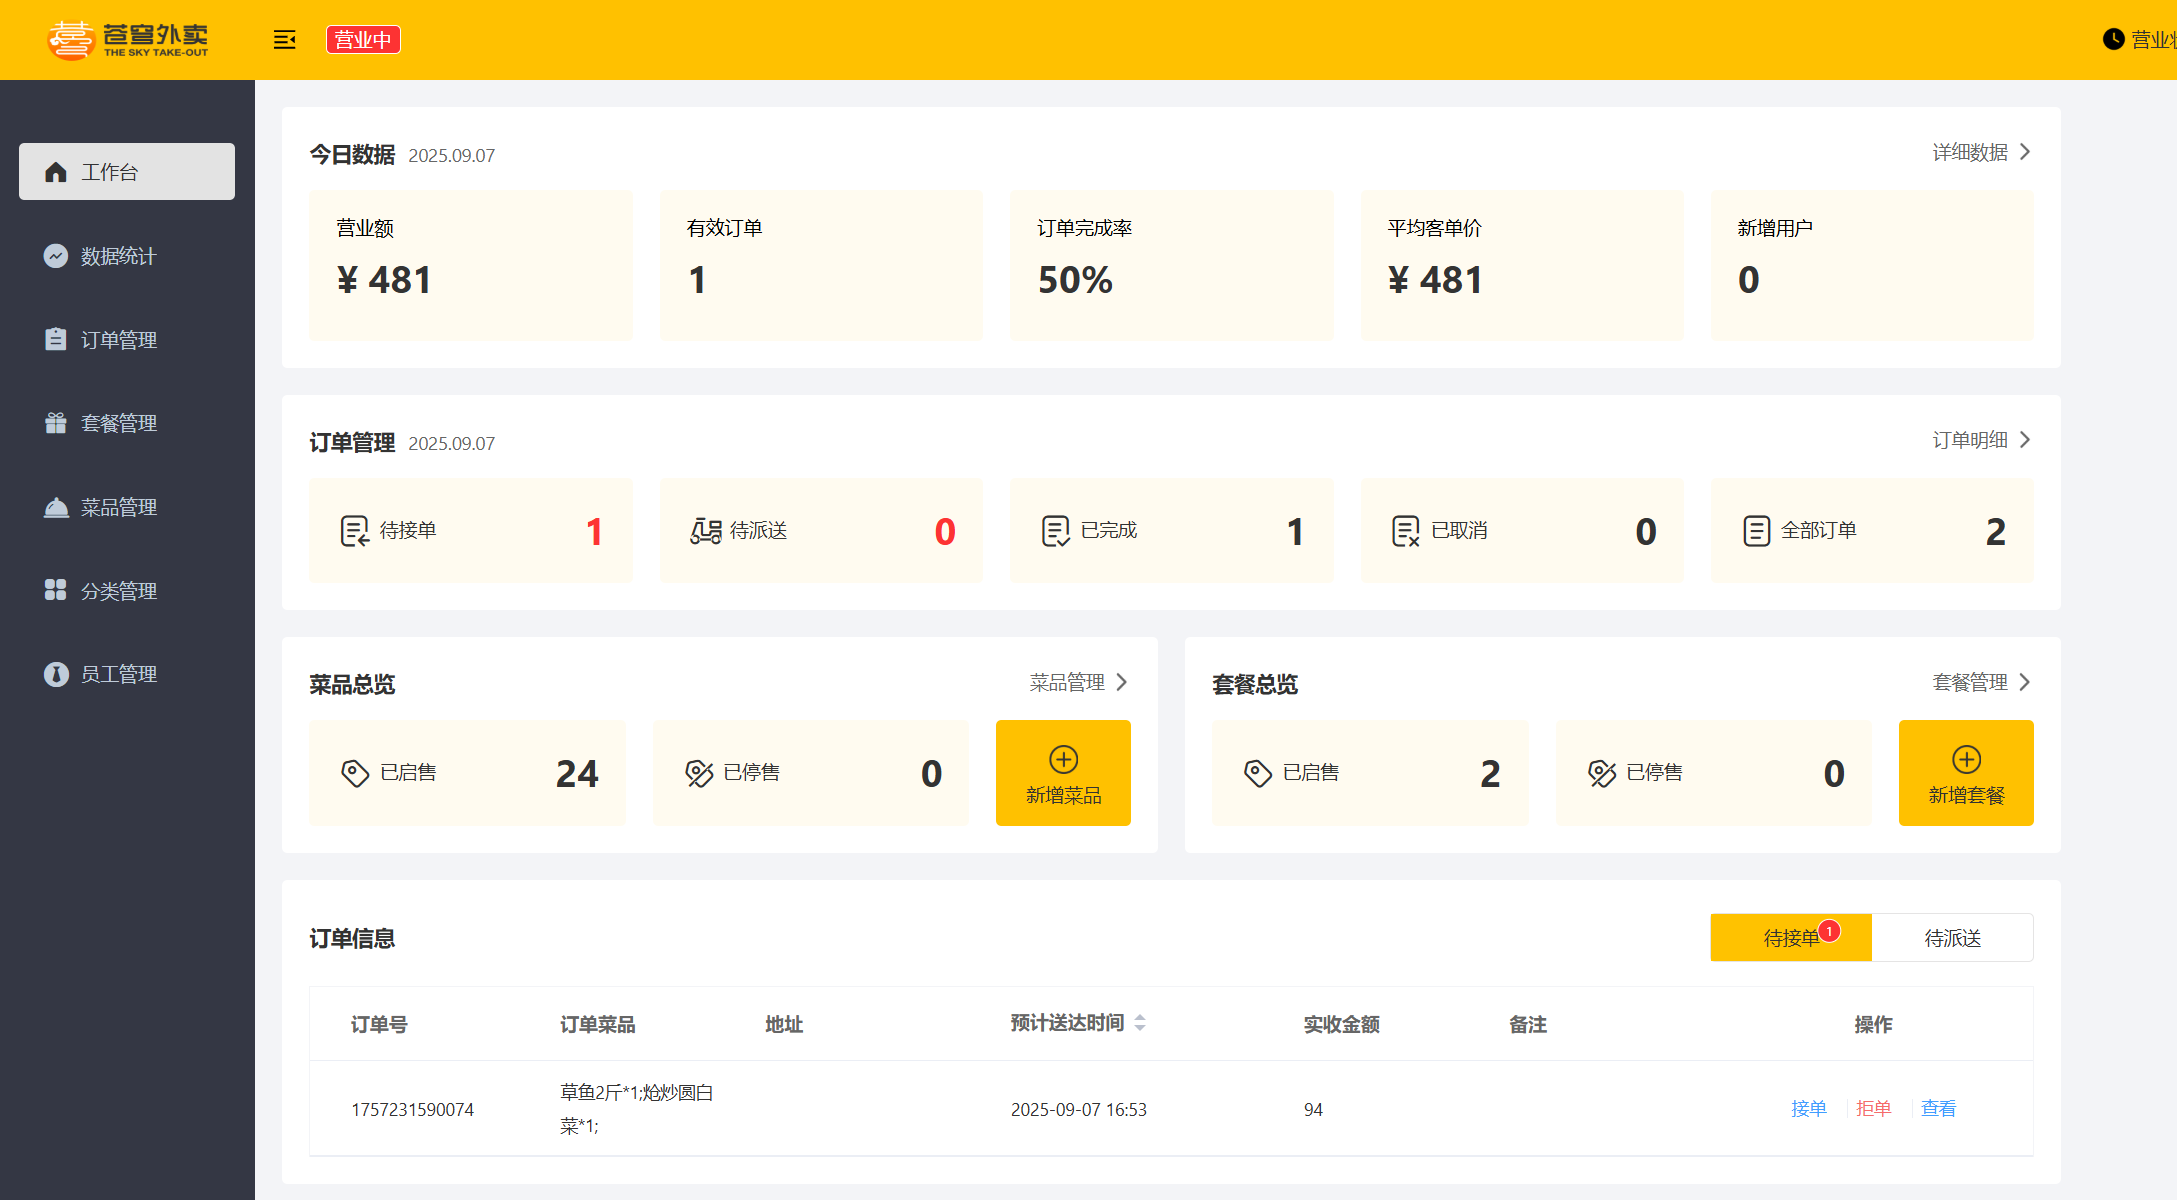Open the 工作台 menu item
This screenshot has width=2177, height=1200.
click(127, 172)
